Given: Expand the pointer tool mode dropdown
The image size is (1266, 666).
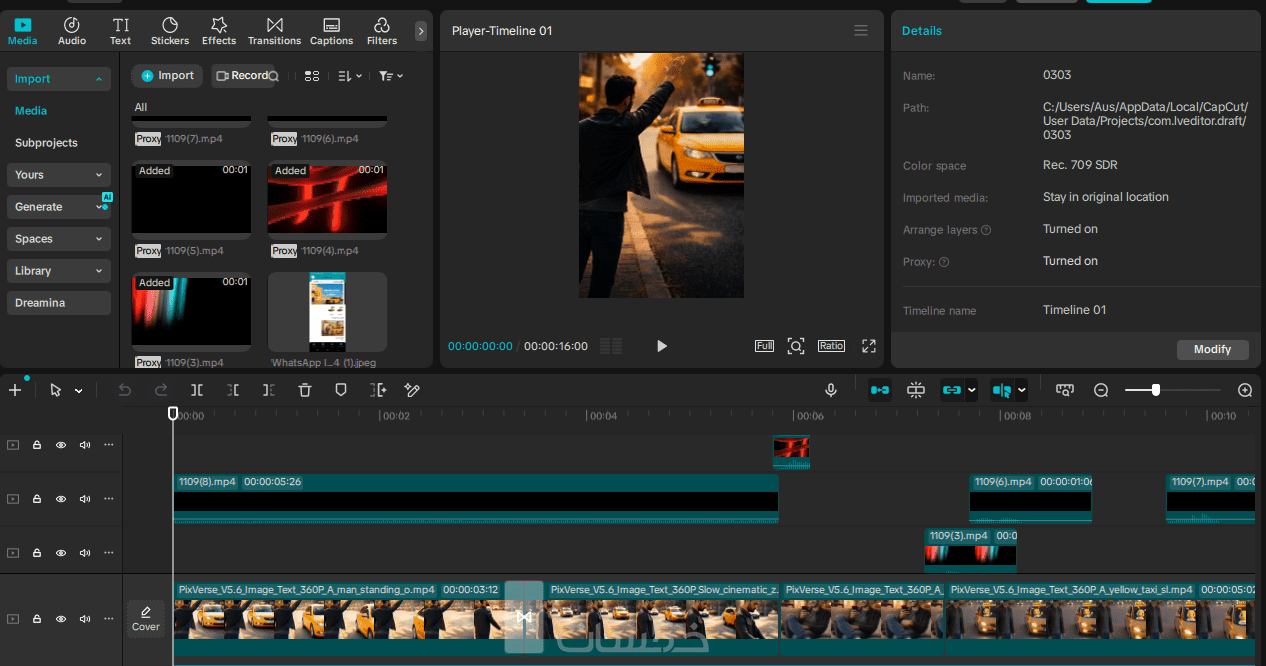Looking at the screenshot, I should coord(78,391).
